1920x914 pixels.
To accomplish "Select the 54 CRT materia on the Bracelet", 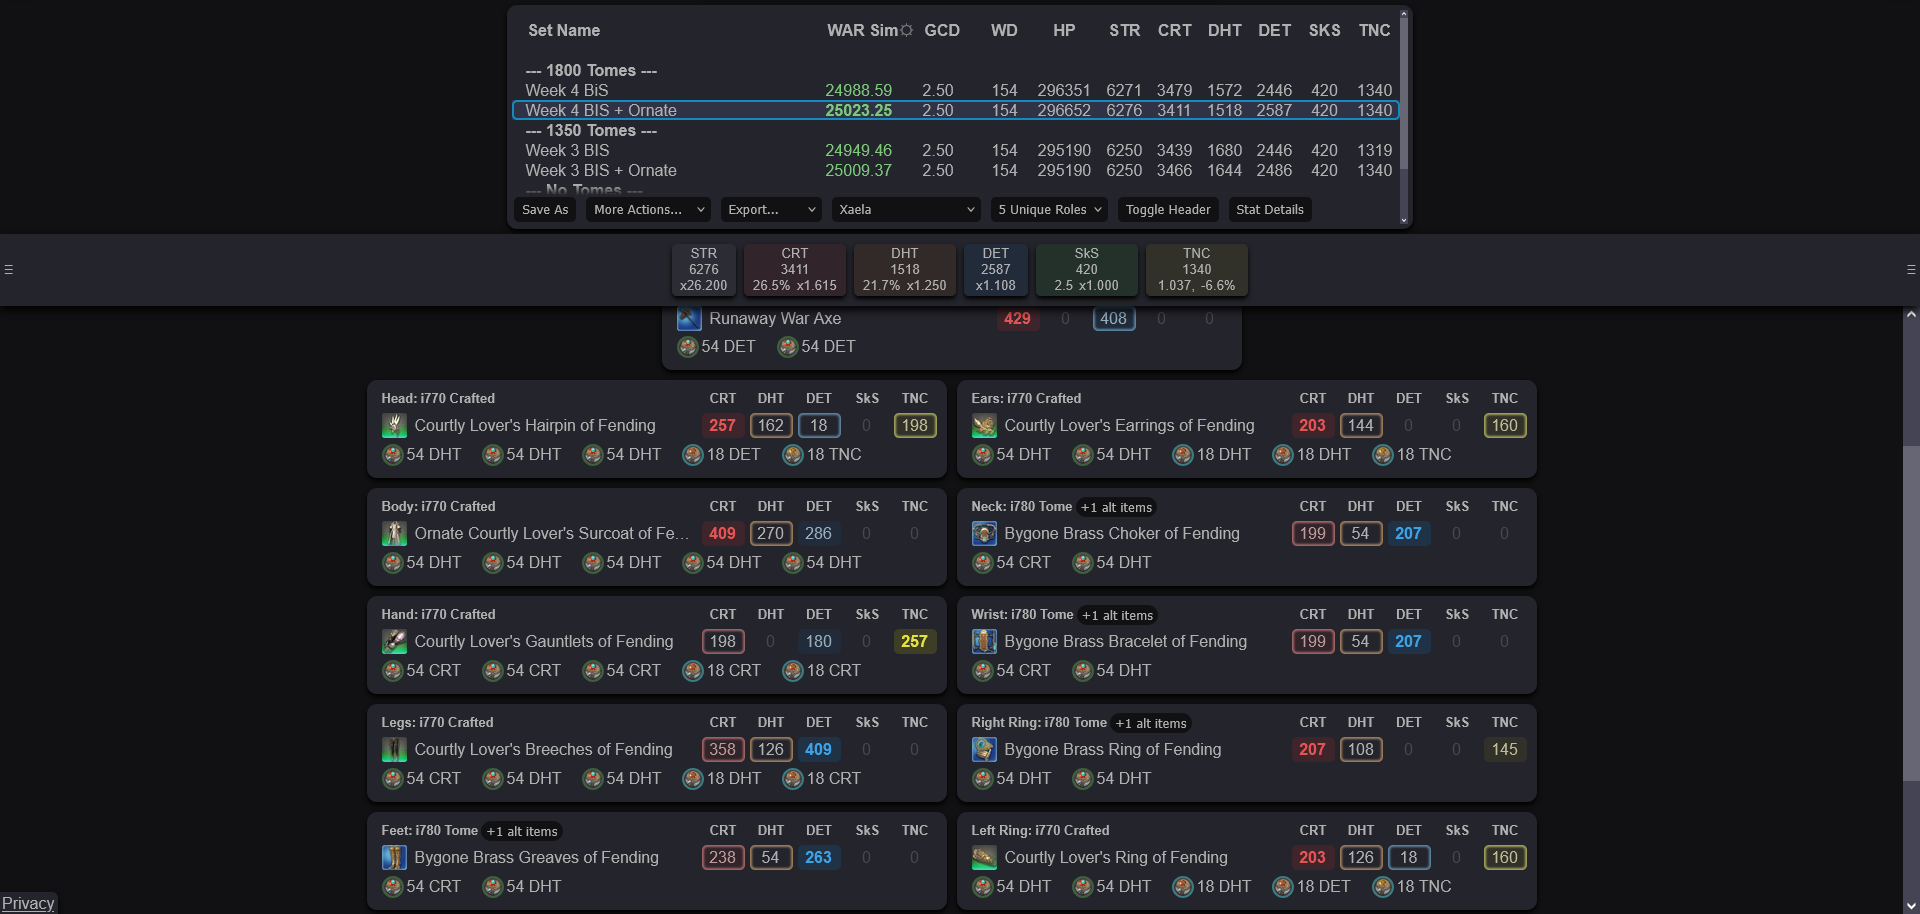I will (x=1012, y=671).
